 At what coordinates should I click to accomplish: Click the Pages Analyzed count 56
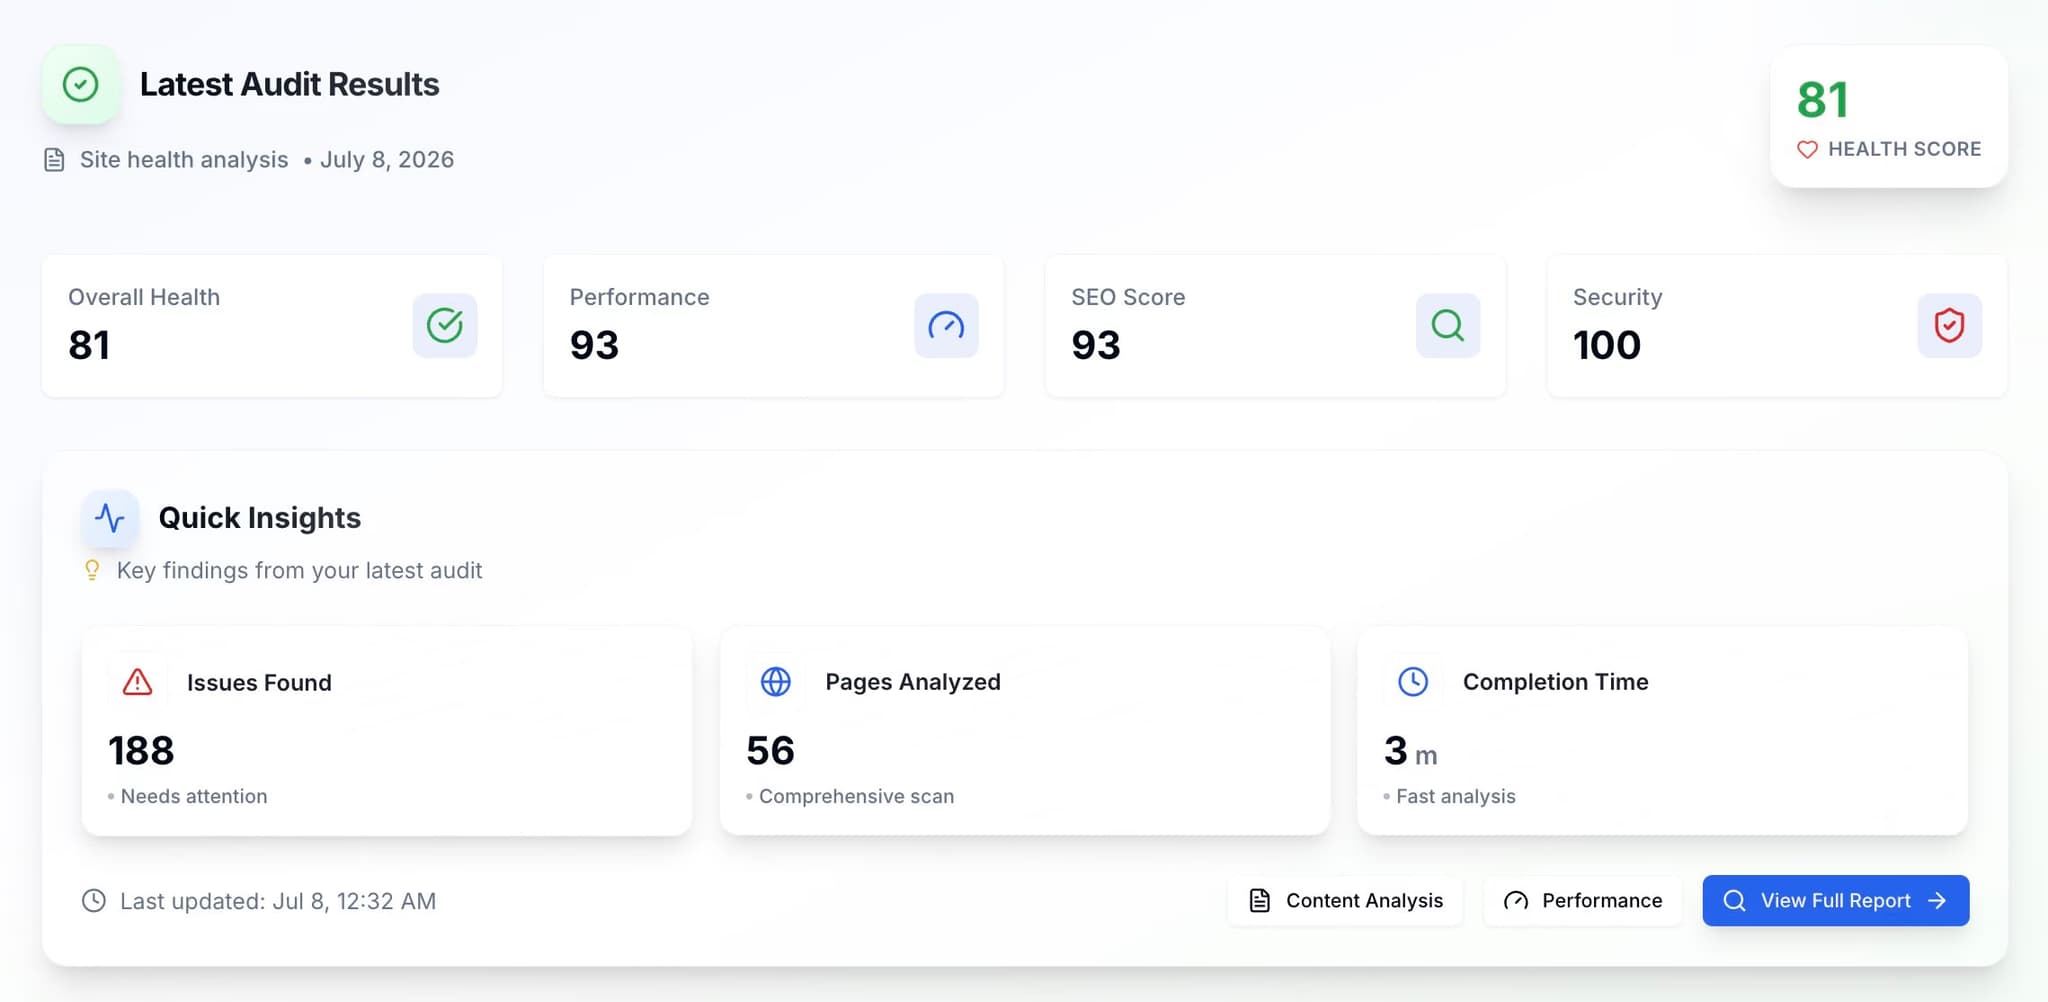[770, 751]
